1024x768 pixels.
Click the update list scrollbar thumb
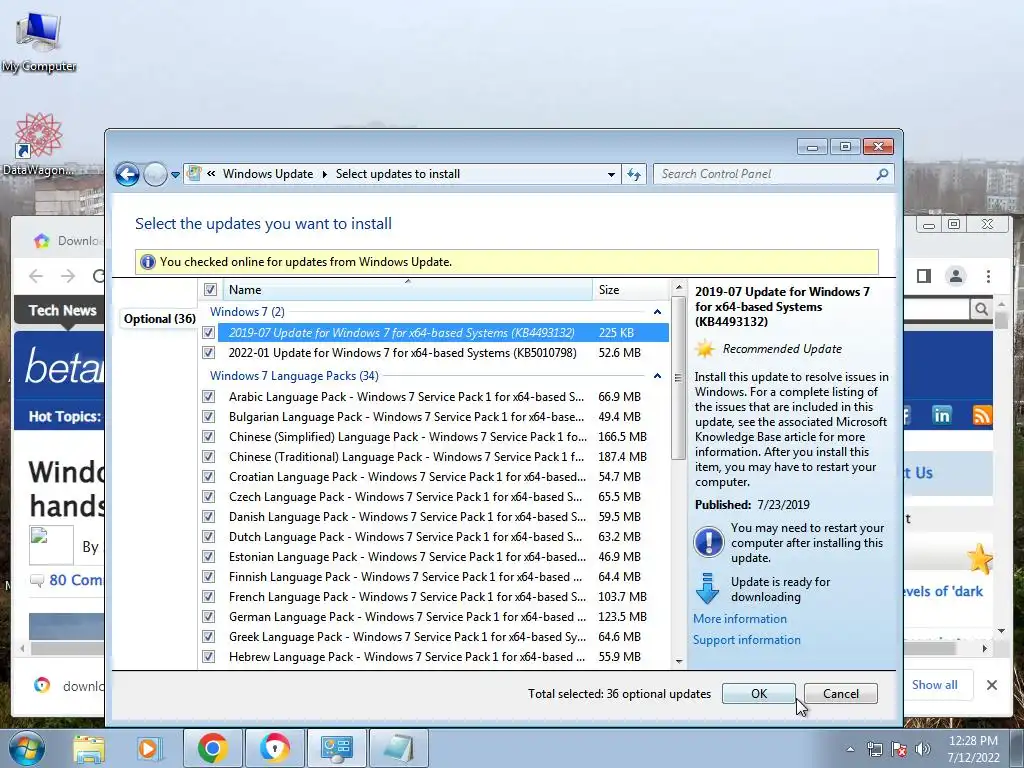tap(678, 377)
